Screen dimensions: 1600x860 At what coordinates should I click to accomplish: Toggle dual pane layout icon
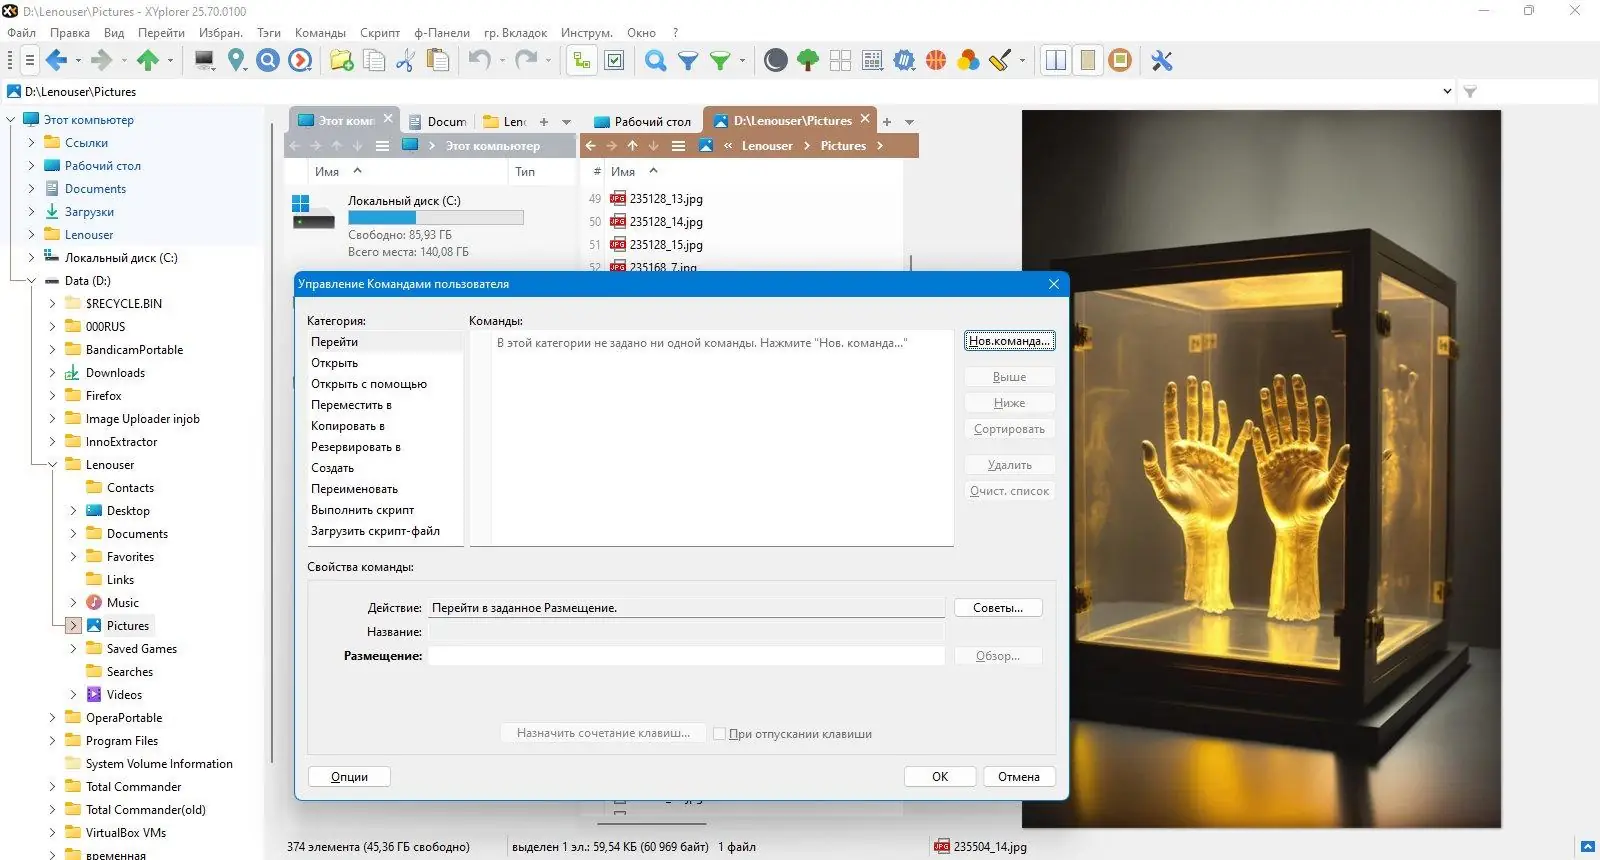point(1056,61)
